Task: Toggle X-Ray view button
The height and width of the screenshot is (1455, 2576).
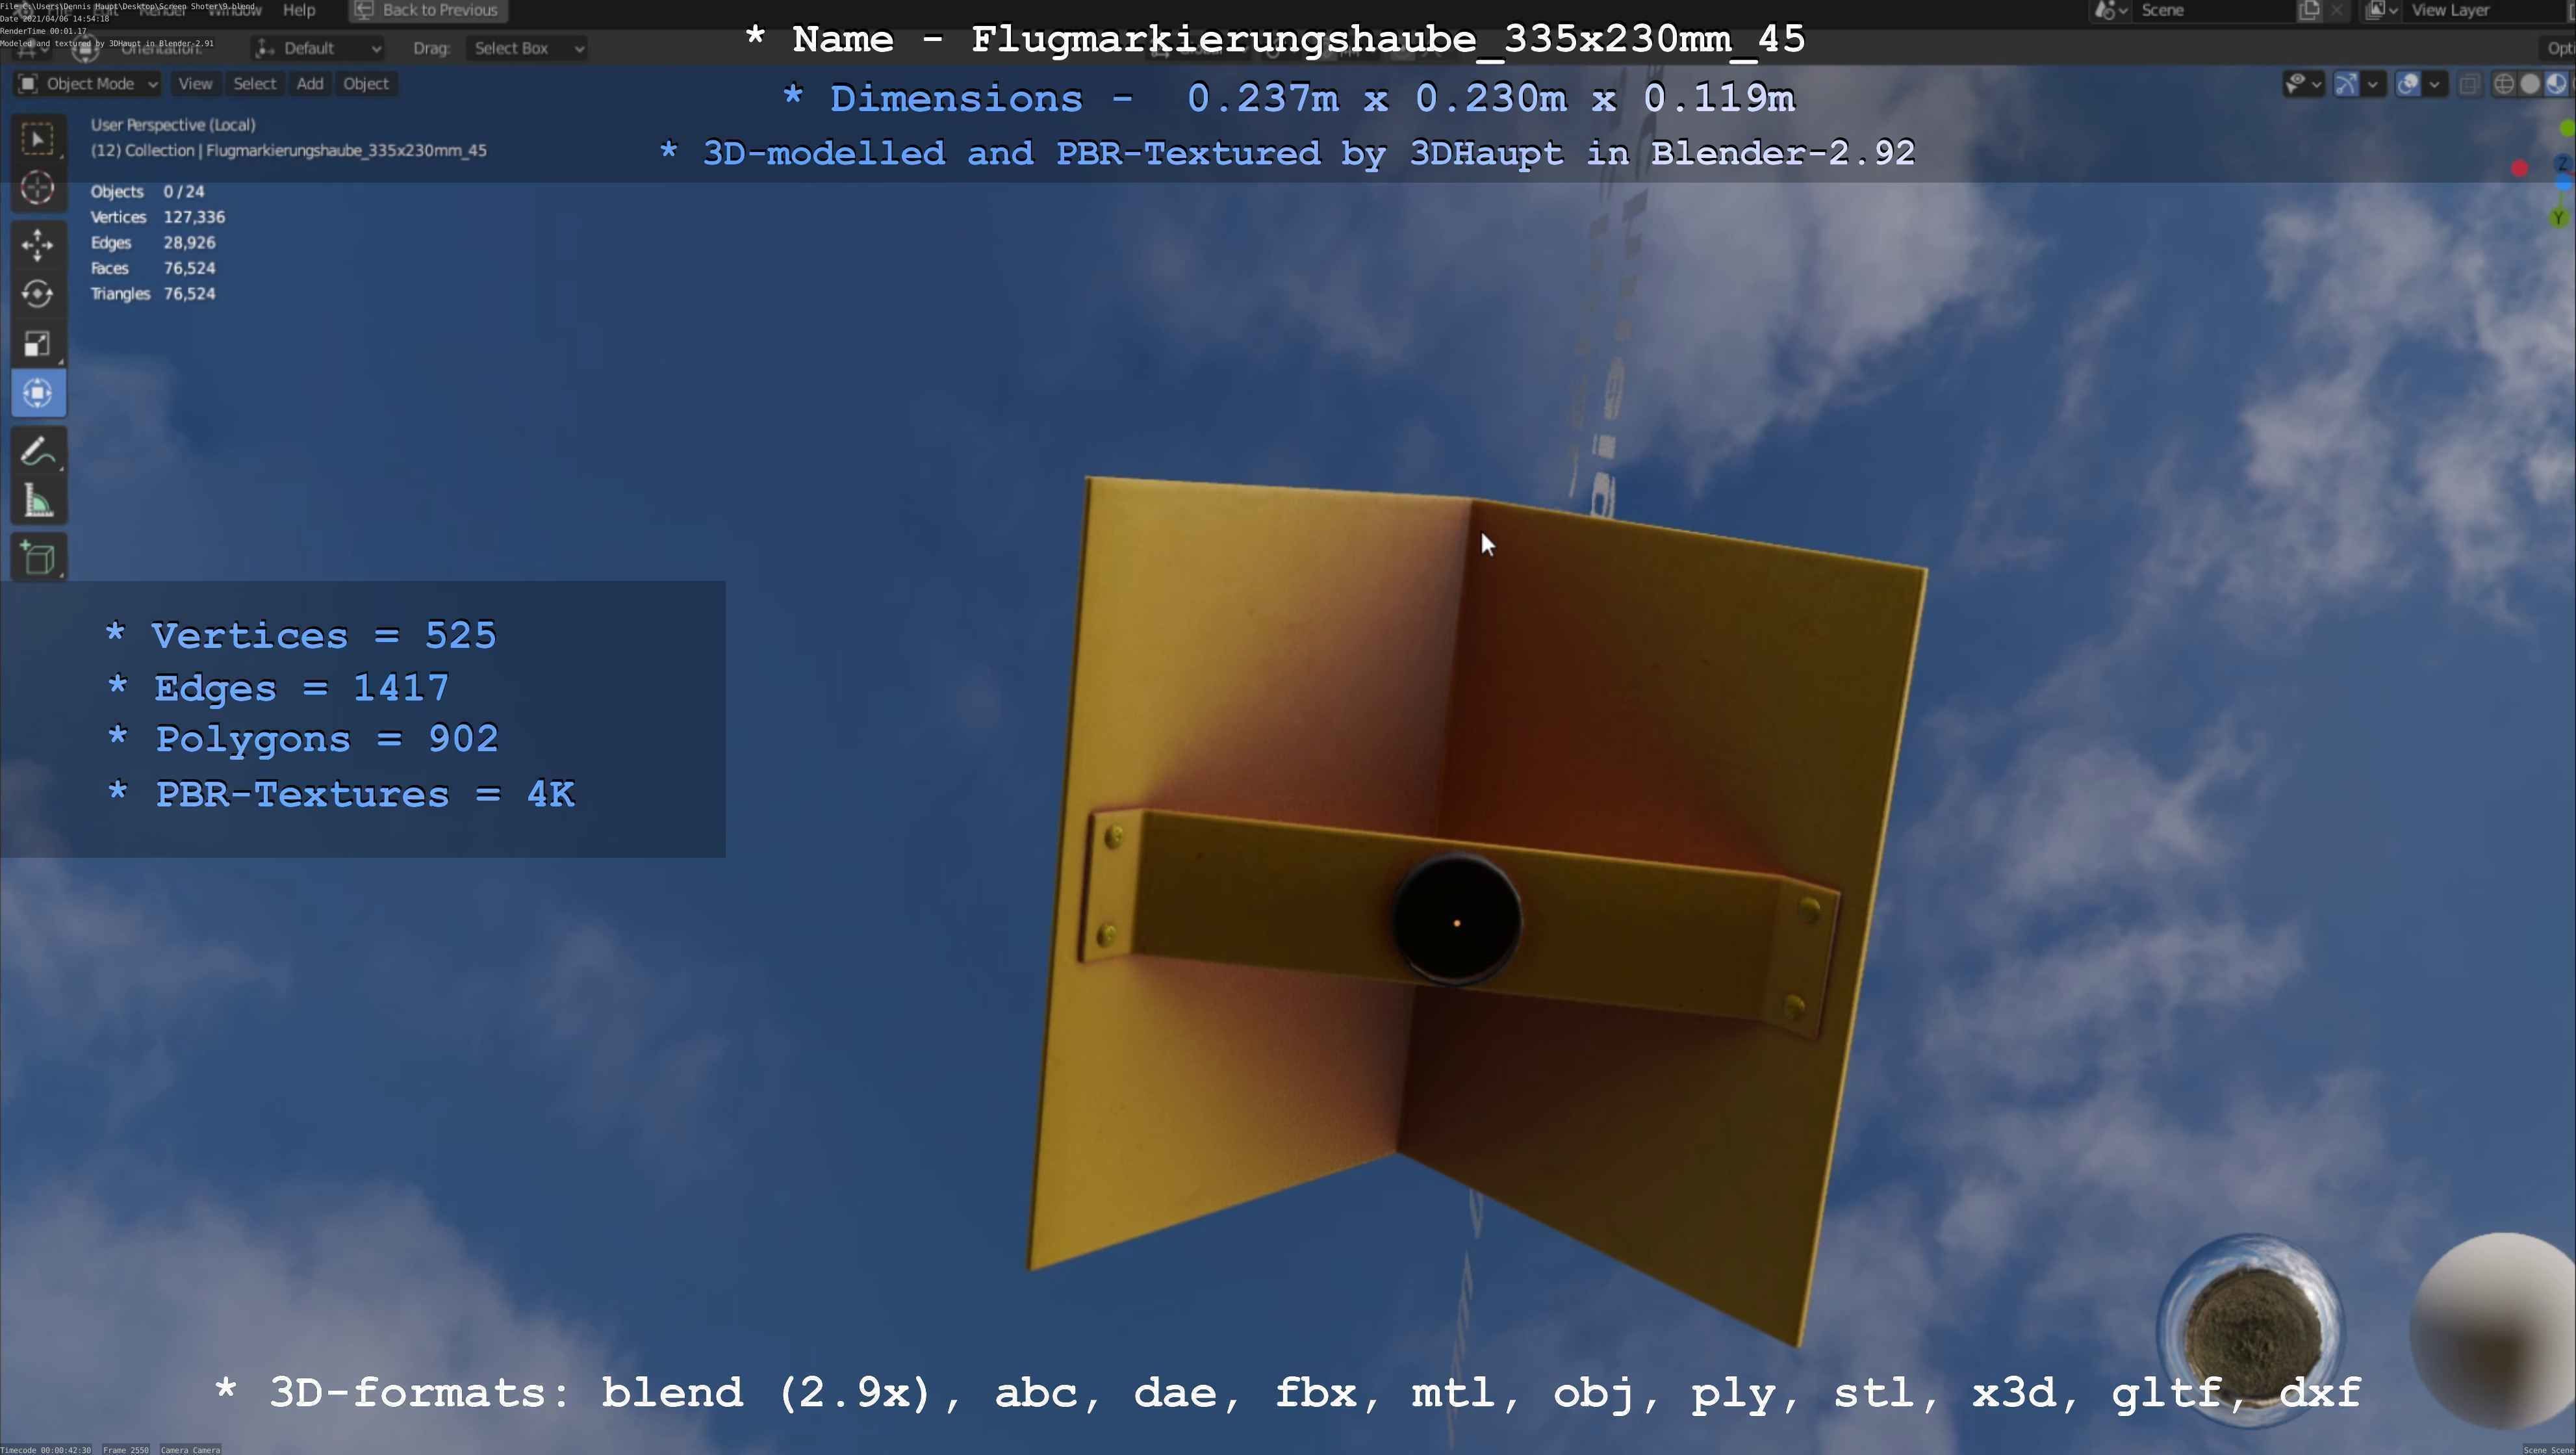Action: [x=2469, y=84]
